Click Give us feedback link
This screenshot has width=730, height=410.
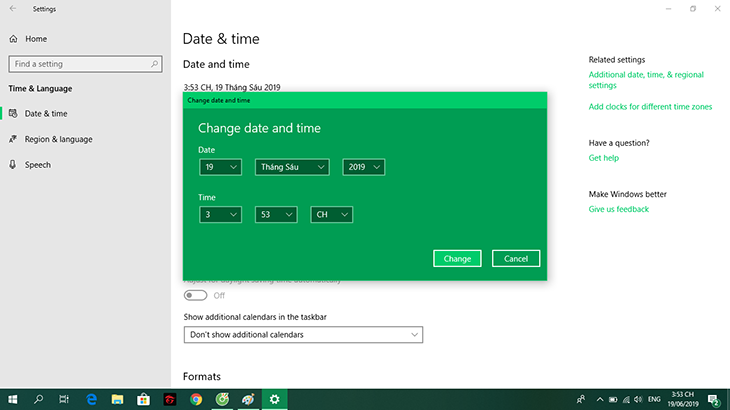tap(618, 209)
